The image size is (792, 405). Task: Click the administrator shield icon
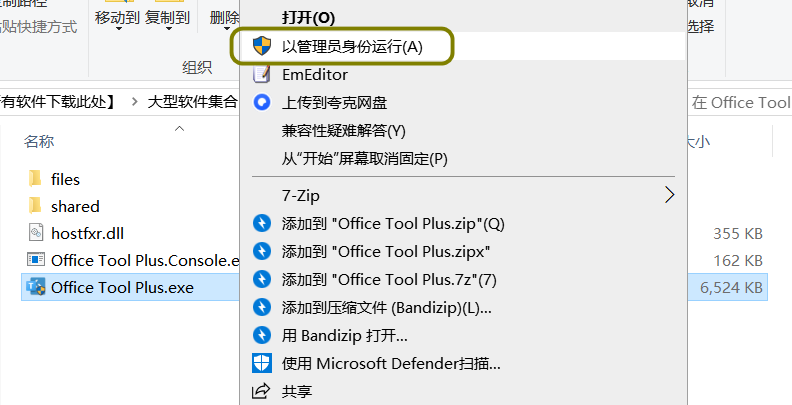262,46
